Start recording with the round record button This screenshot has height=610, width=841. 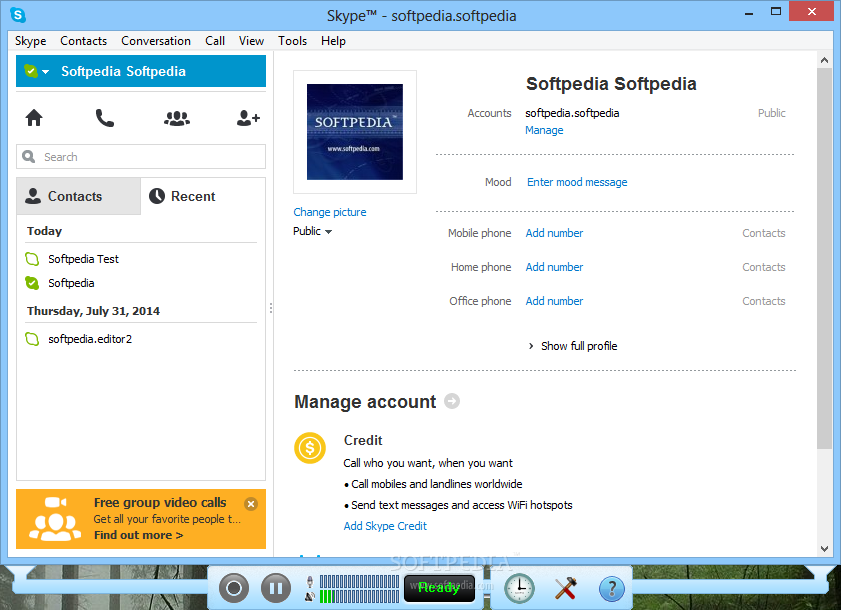(234, 588)
